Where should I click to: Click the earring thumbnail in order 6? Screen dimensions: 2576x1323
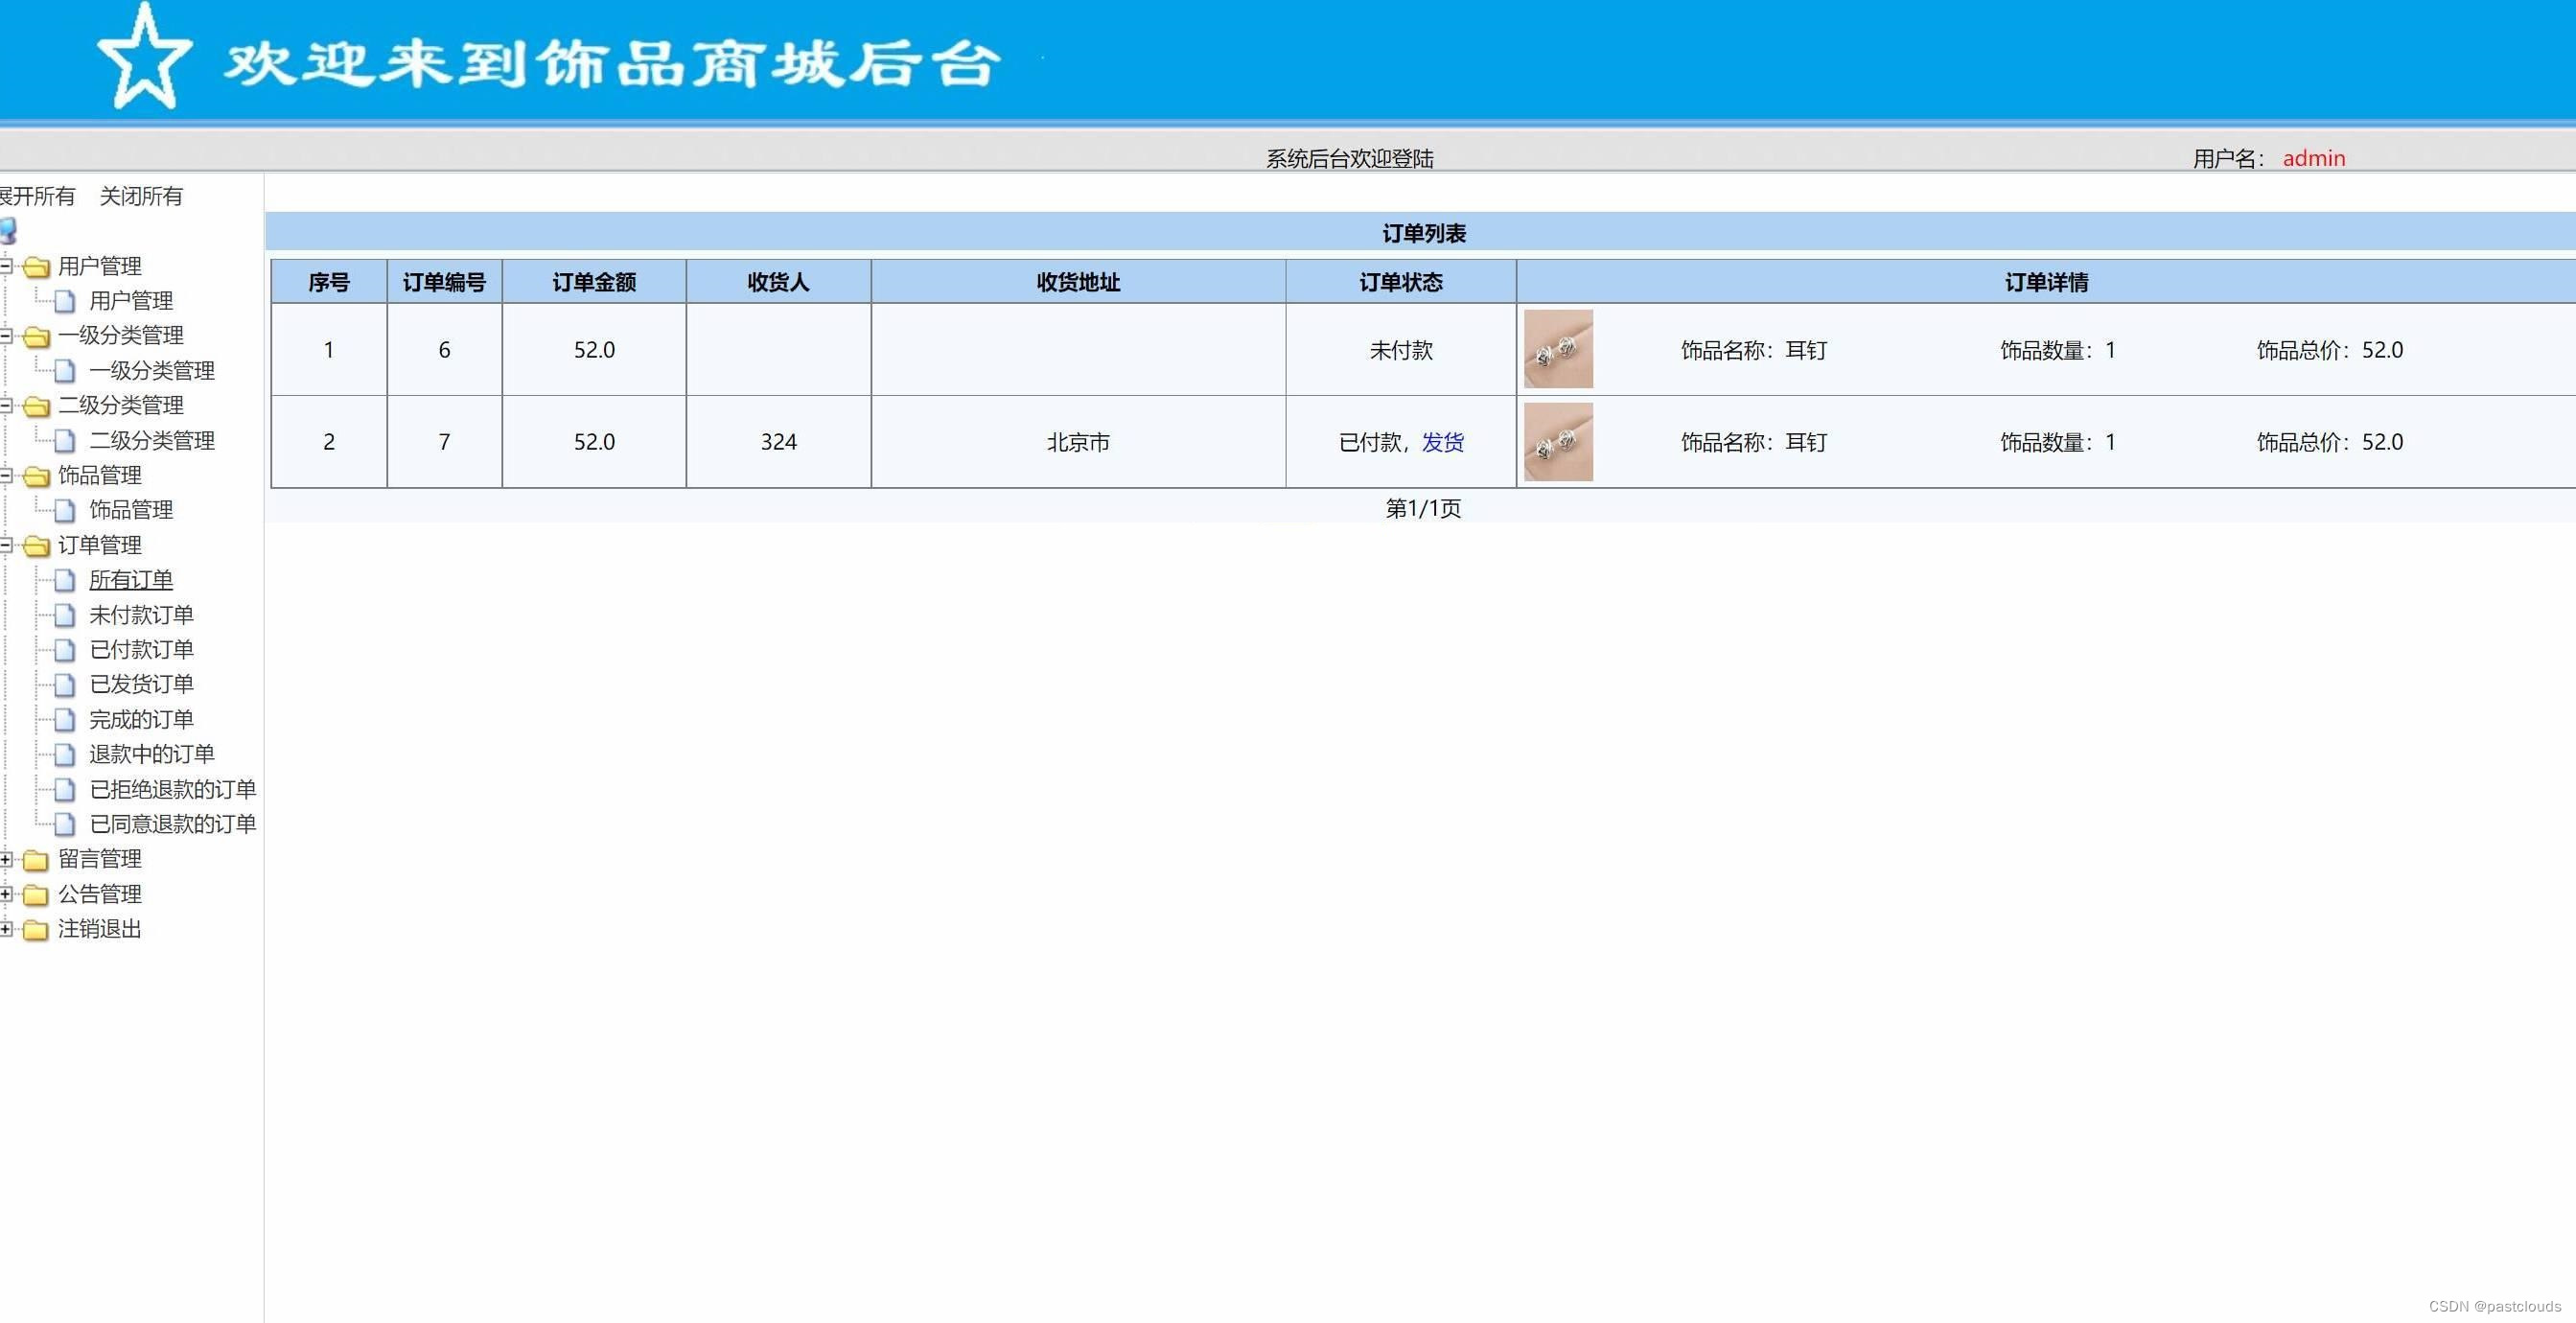(1558, 350)
